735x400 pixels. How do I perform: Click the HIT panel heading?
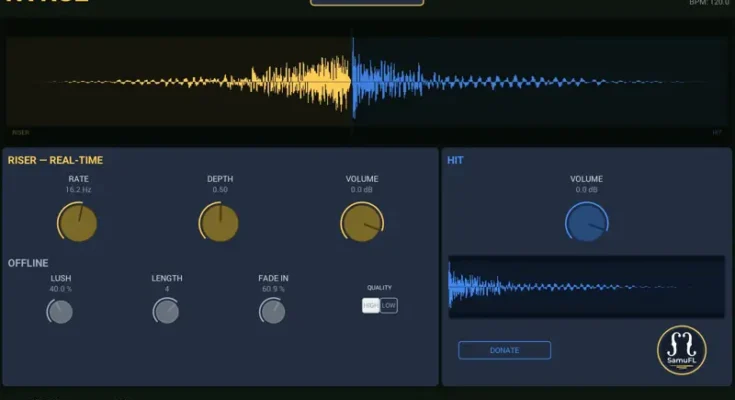(x=455, y=160)
